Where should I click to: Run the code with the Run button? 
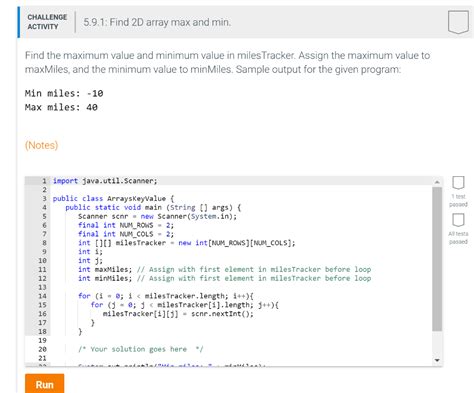[x=44, y=384]
